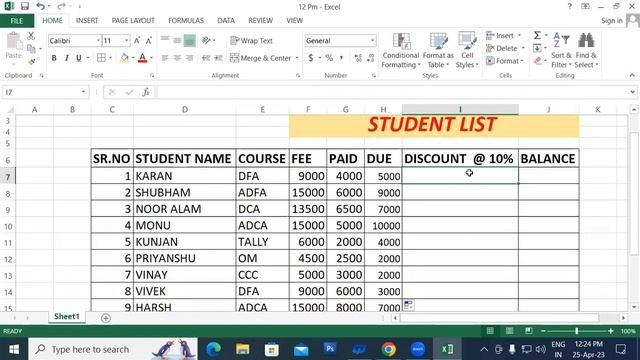
Task: Open the Calibri font name dropdown
Action: [x=98, y=40]
